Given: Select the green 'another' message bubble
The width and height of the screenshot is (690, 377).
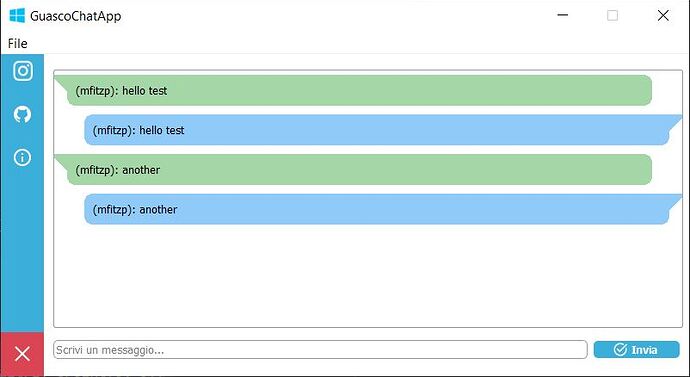Looking at the screenshot, I should 353,170.
